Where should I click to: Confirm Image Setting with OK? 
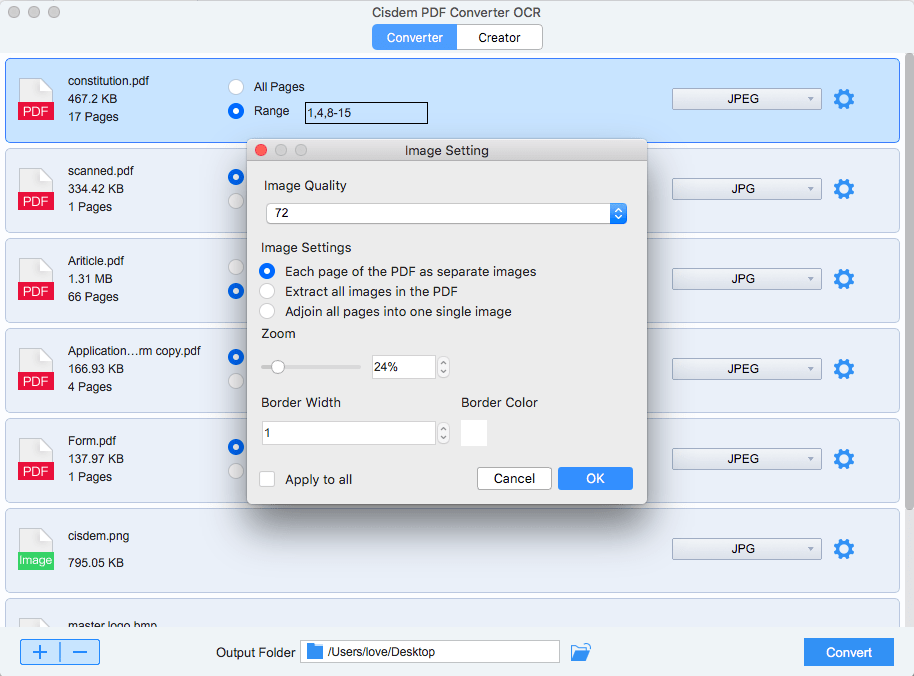click(595, 478)
